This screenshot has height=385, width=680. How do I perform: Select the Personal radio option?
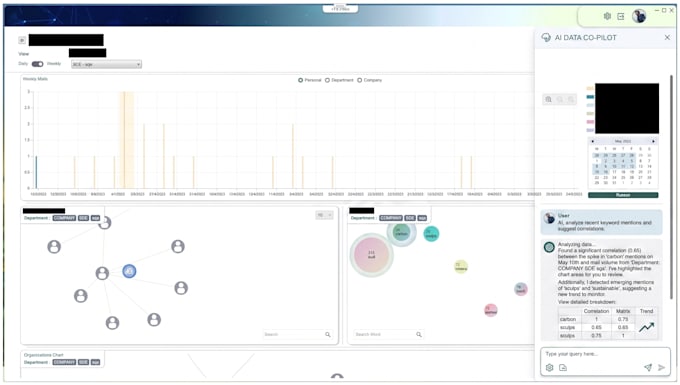pos(300,80)
